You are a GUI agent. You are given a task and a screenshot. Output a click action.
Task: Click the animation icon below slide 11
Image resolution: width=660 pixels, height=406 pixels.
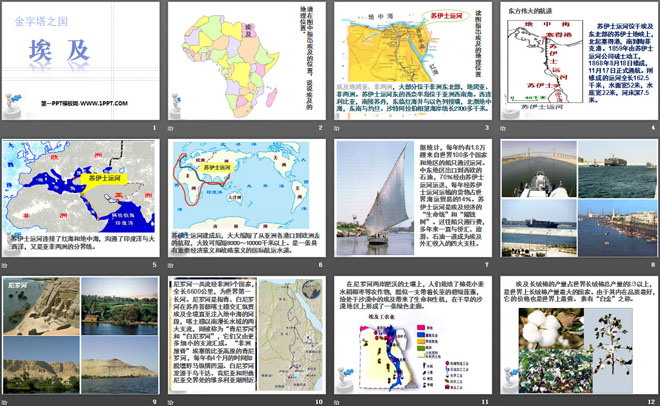click(x=337, y=402)
